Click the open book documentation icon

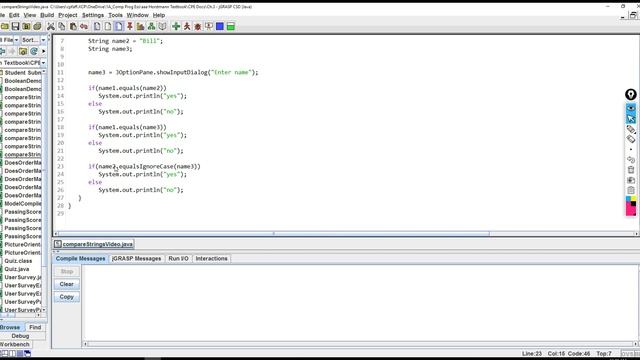(x=162, y=27)
